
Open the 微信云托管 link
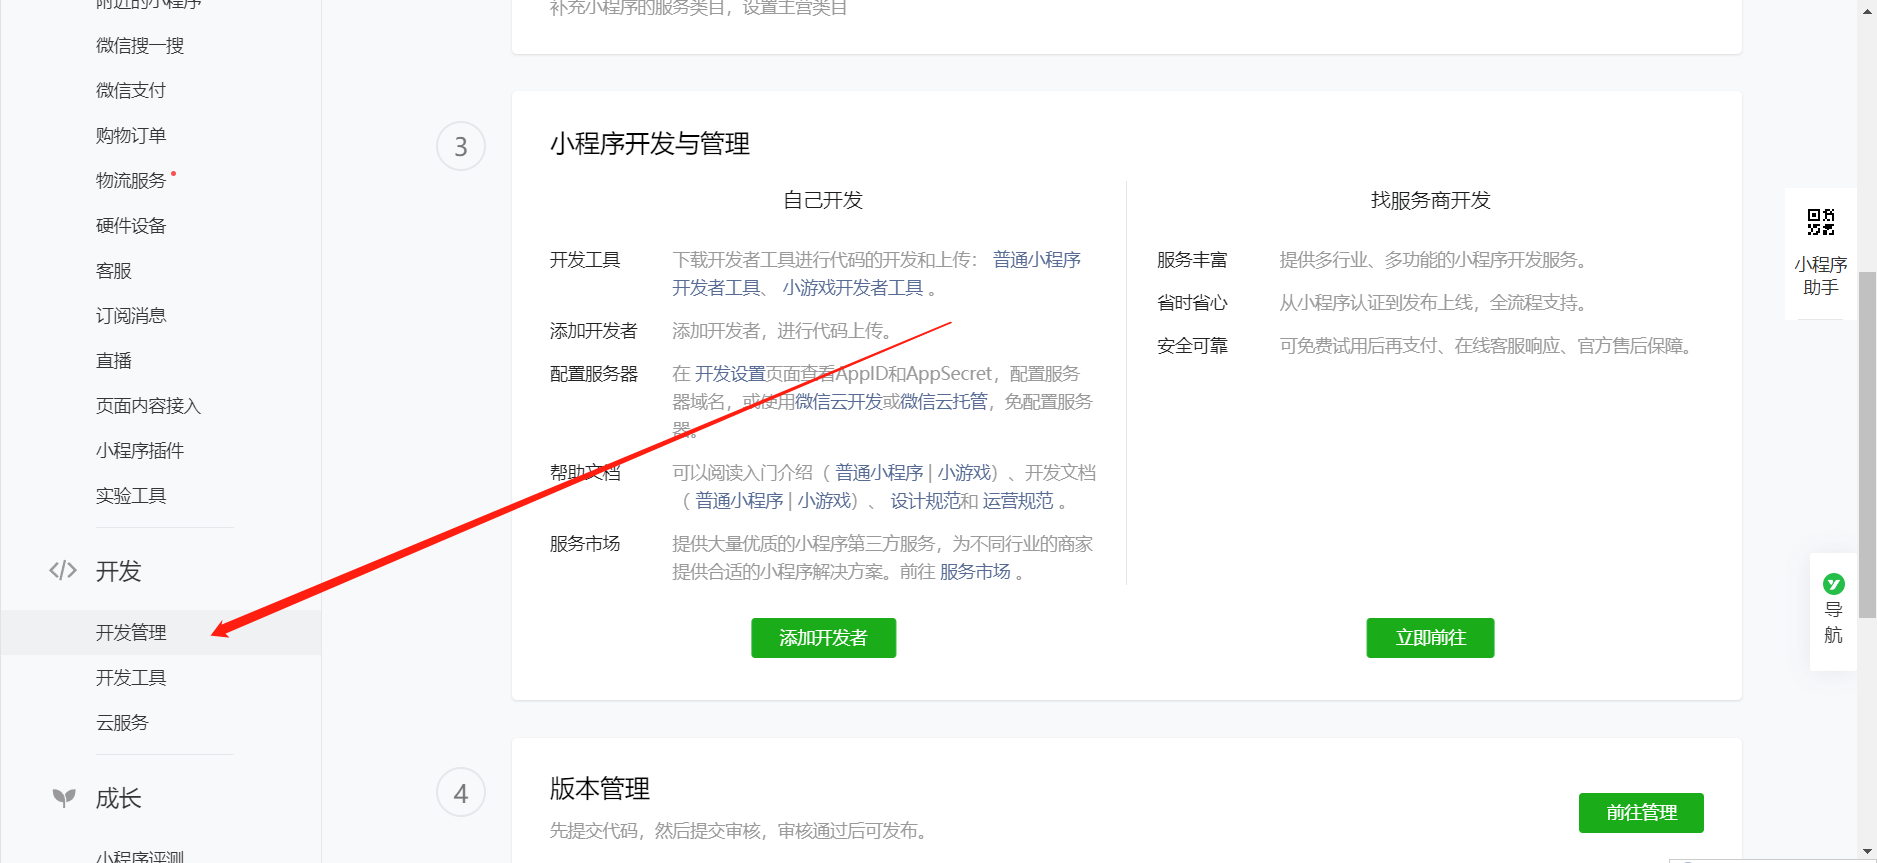[944, 402]
